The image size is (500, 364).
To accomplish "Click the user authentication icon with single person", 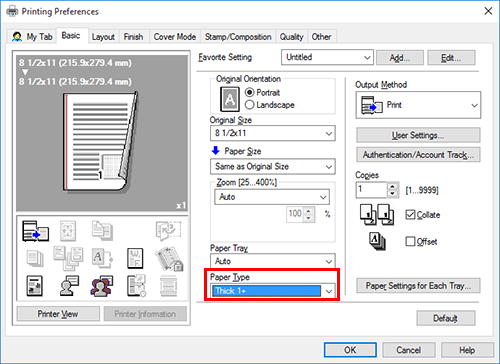I will [69, 286].
